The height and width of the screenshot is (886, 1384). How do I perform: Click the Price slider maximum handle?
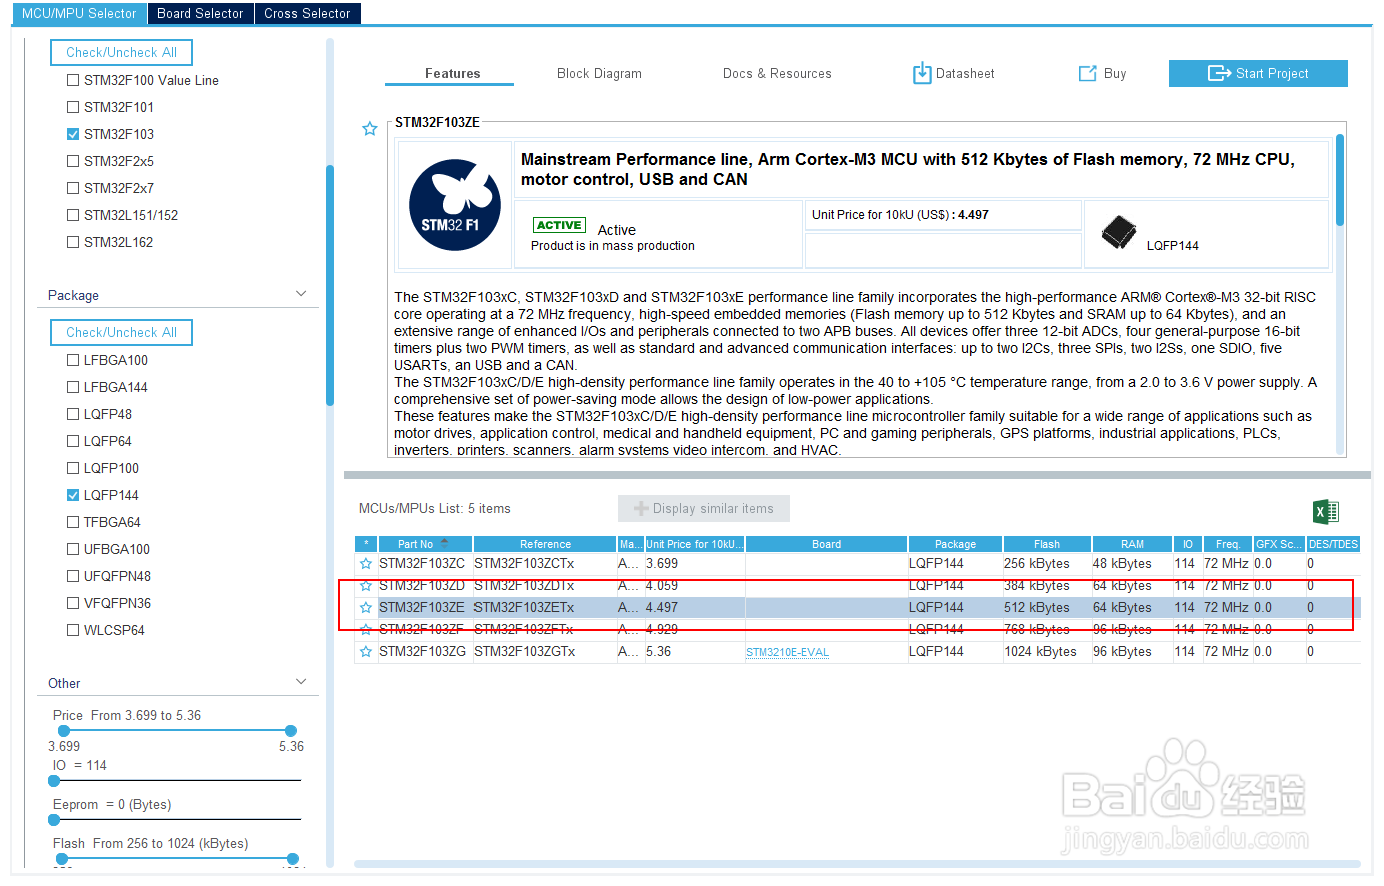tap(290, 731)
